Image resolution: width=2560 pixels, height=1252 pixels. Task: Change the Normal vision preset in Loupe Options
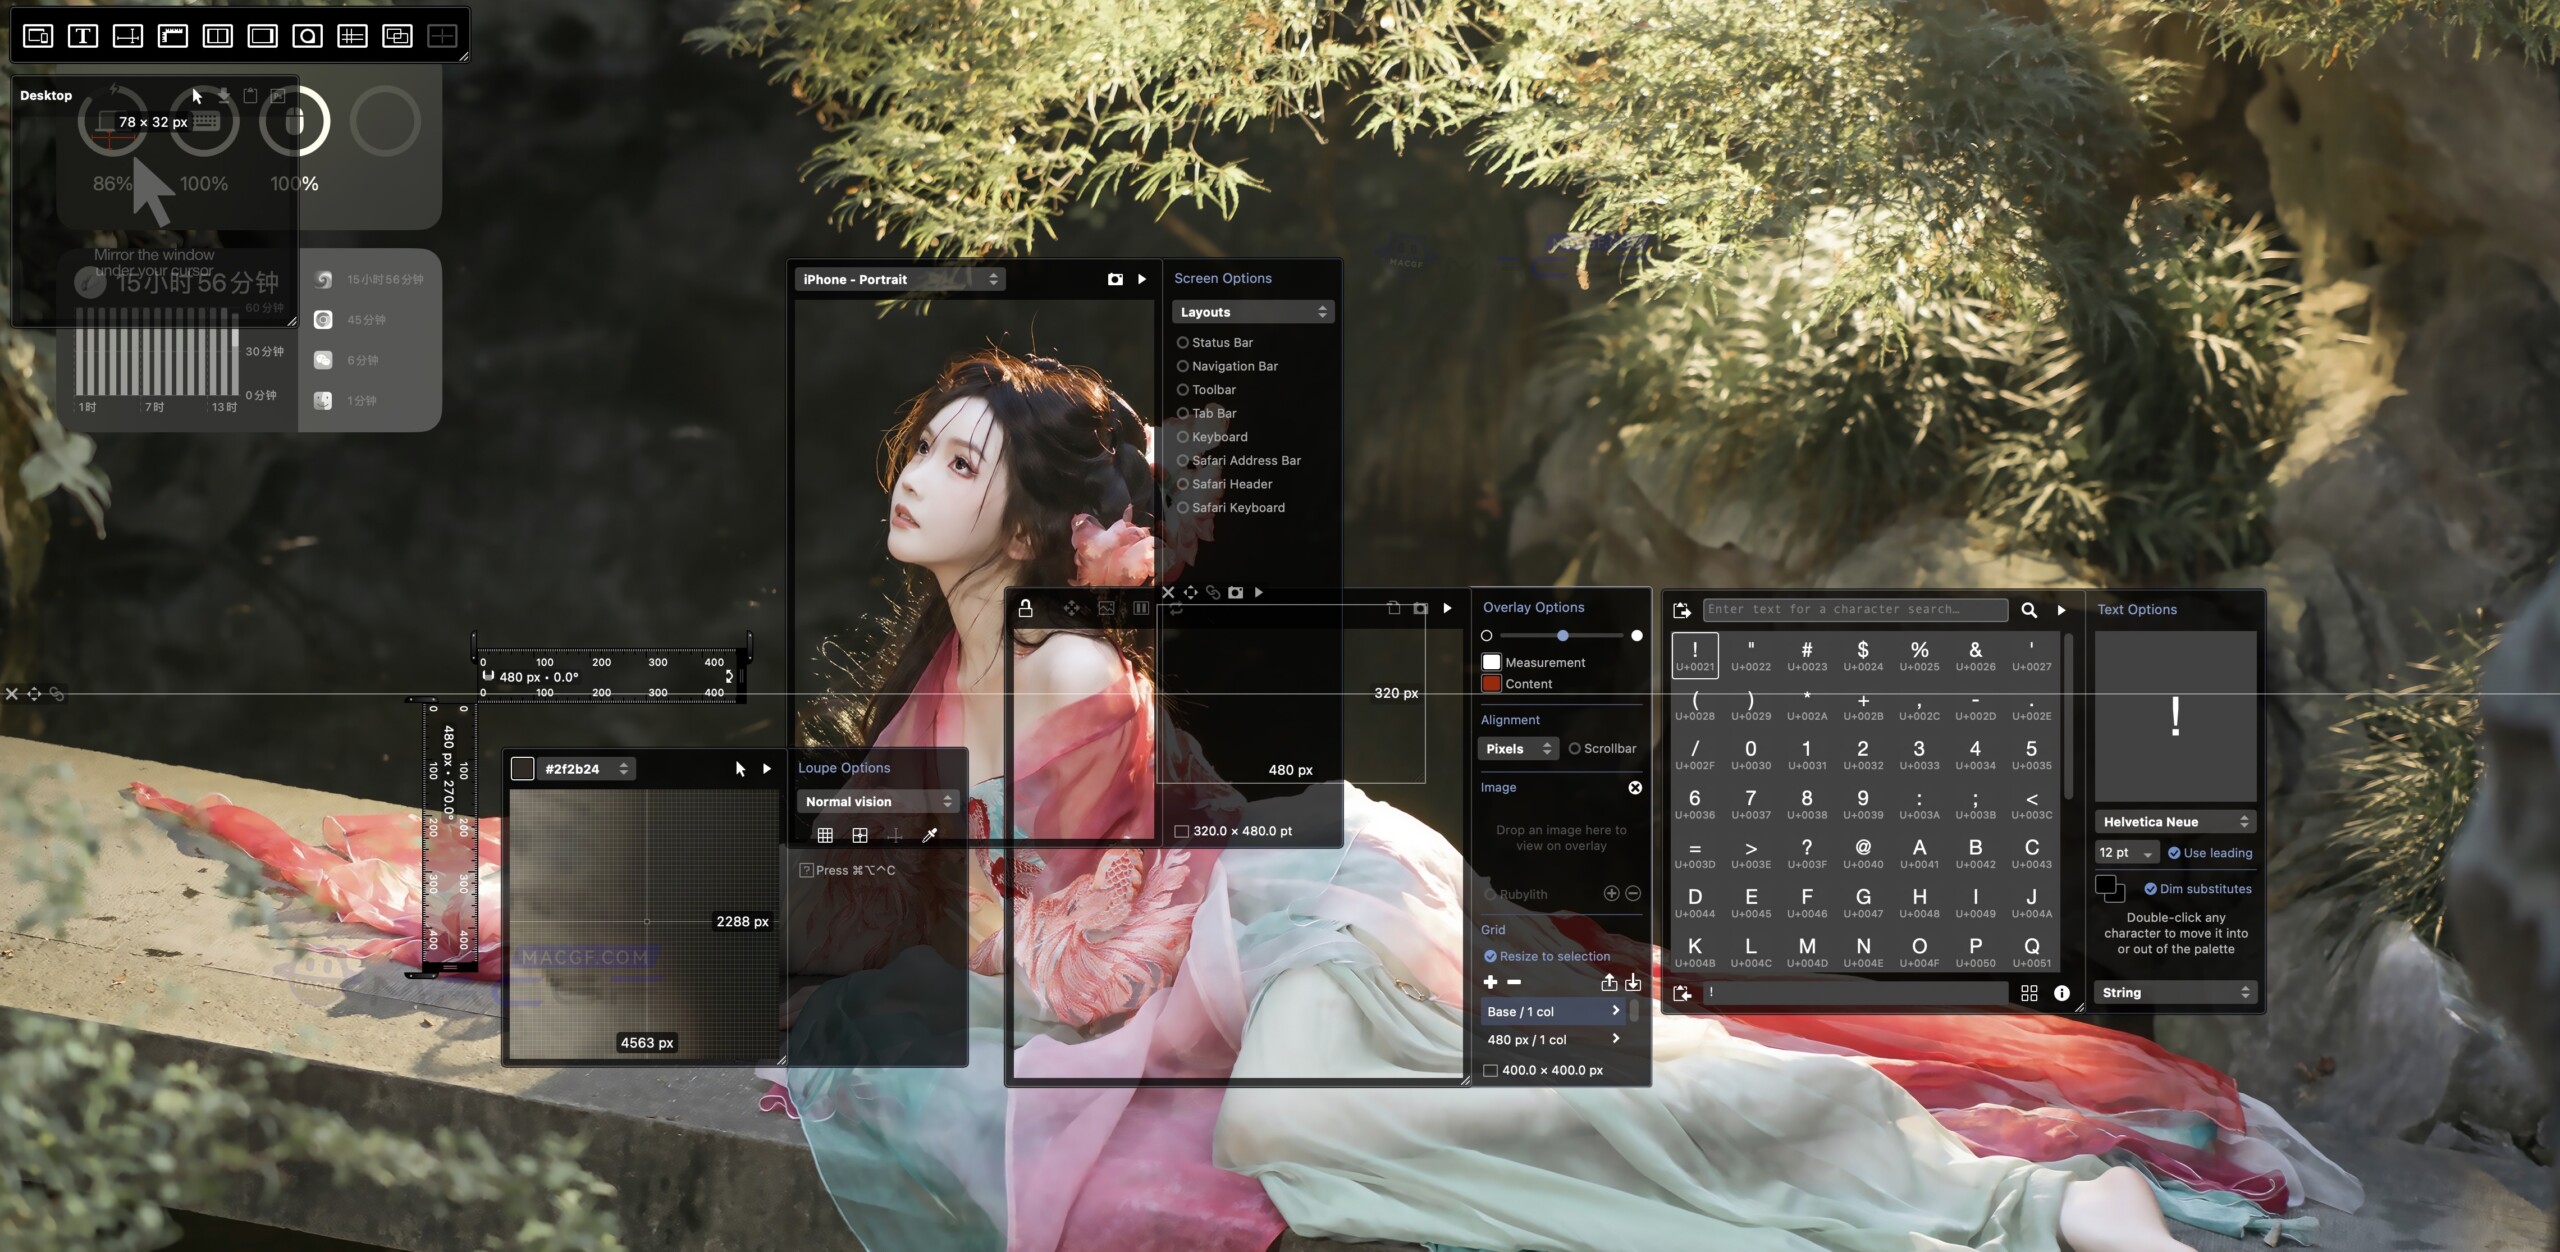(878, 801)
